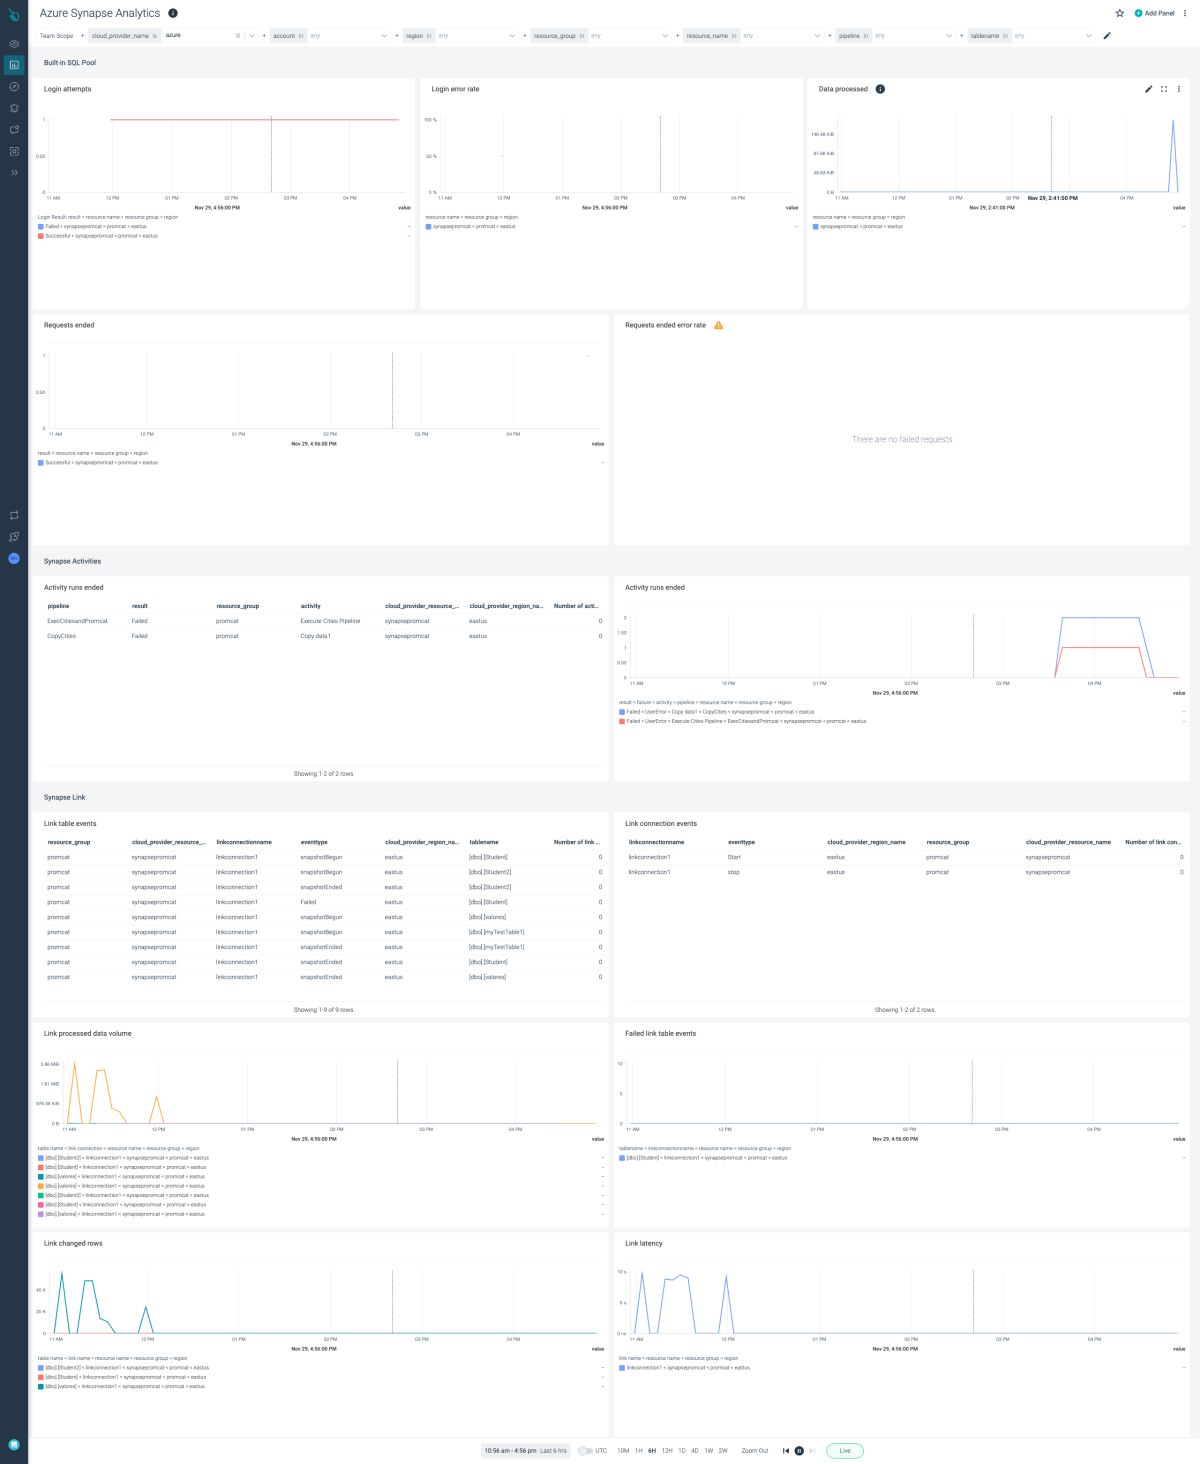
Task: Click linkconnection1 Start event row
Action: [905, 857]
